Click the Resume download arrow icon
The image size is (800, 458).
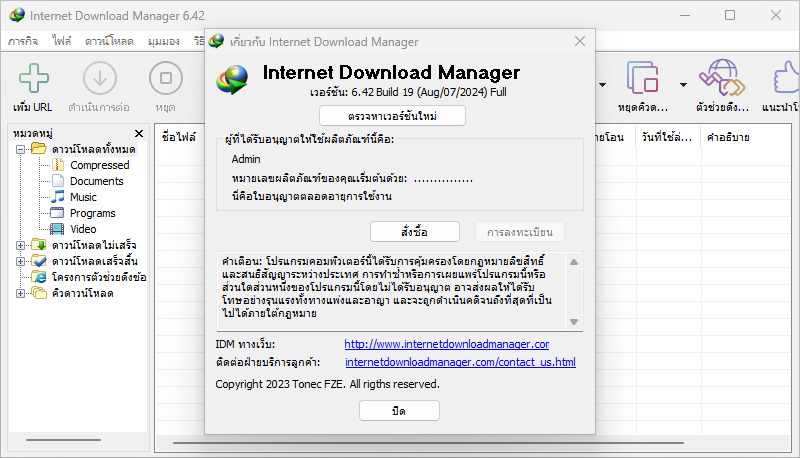coord(99,79)
